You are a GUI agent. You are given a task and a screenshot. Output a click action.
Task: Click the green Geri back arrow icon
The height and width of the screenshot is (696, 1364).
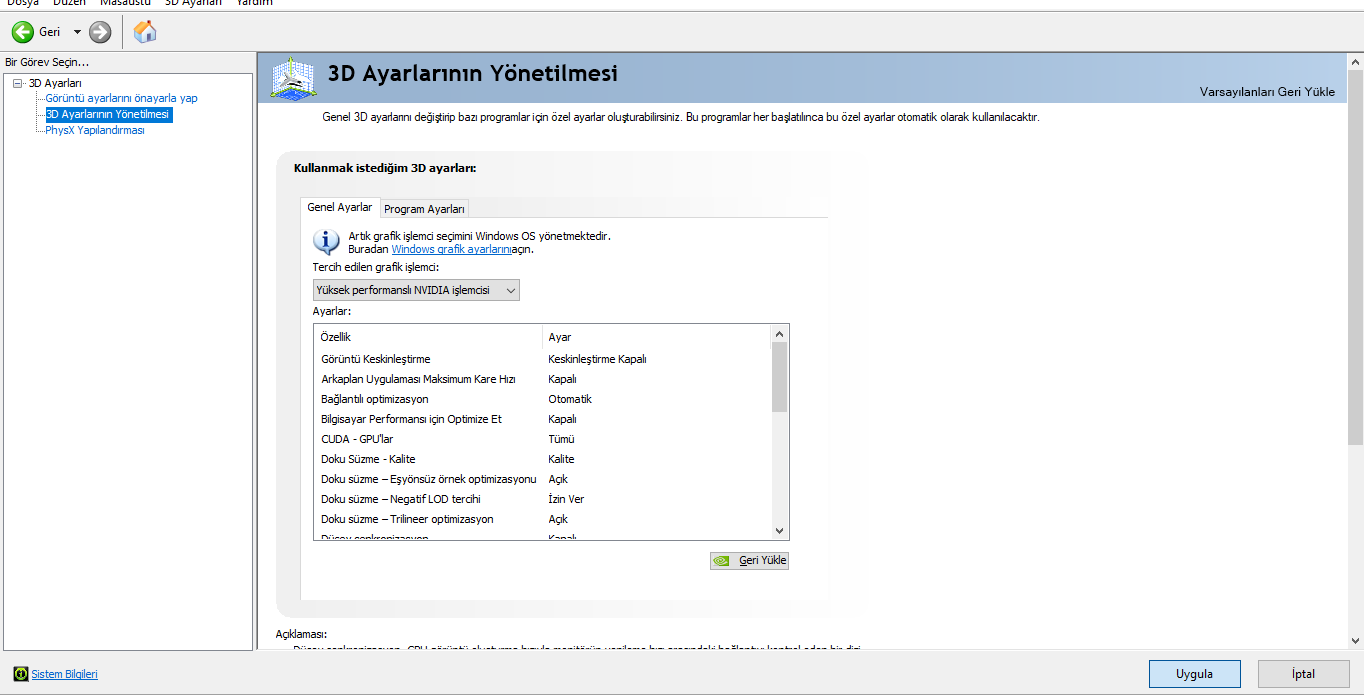click(22, 32)
